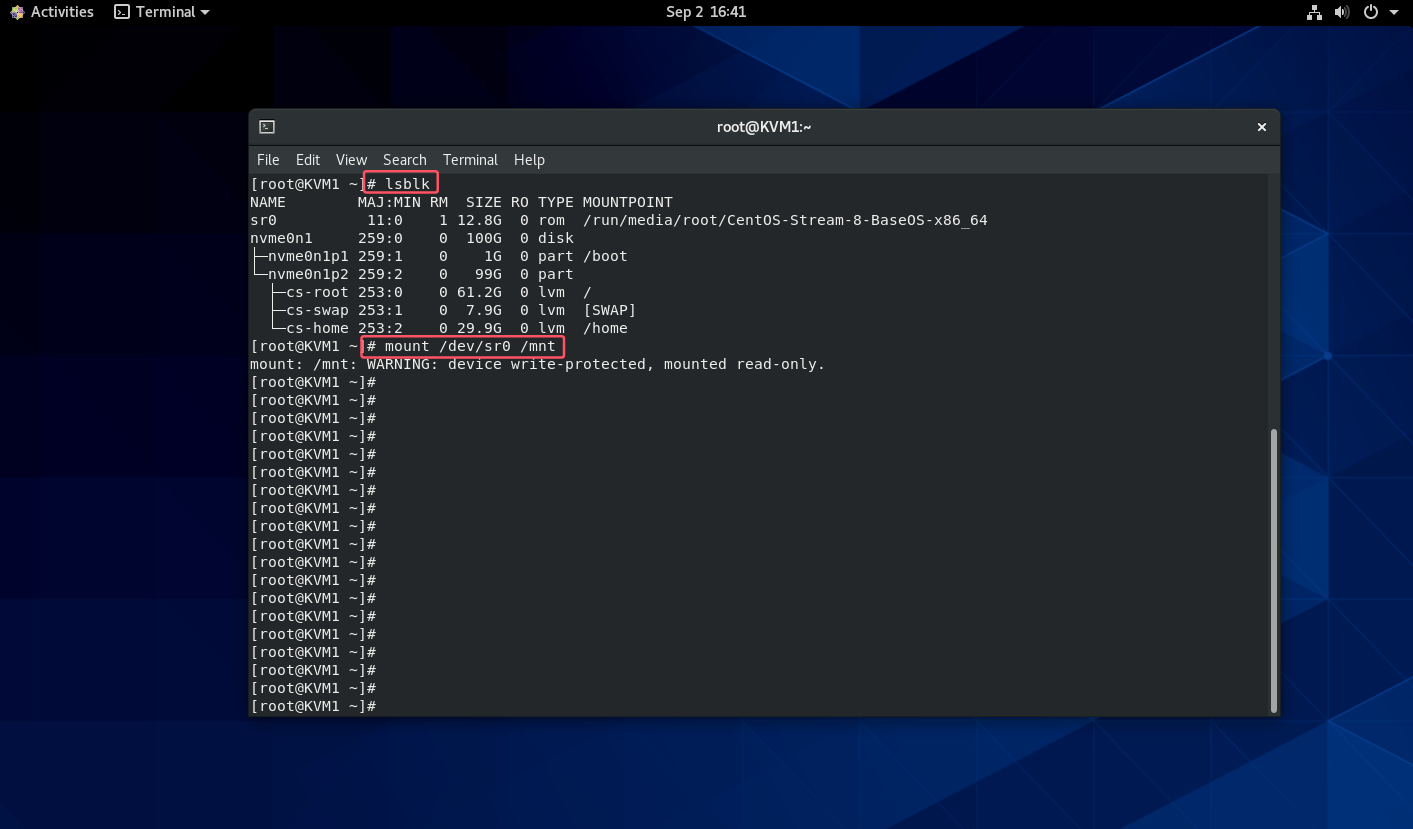Open the clock showing Sep 2 16:41
The height and width of the screenshot is (829, 1413).
[706, 12]
